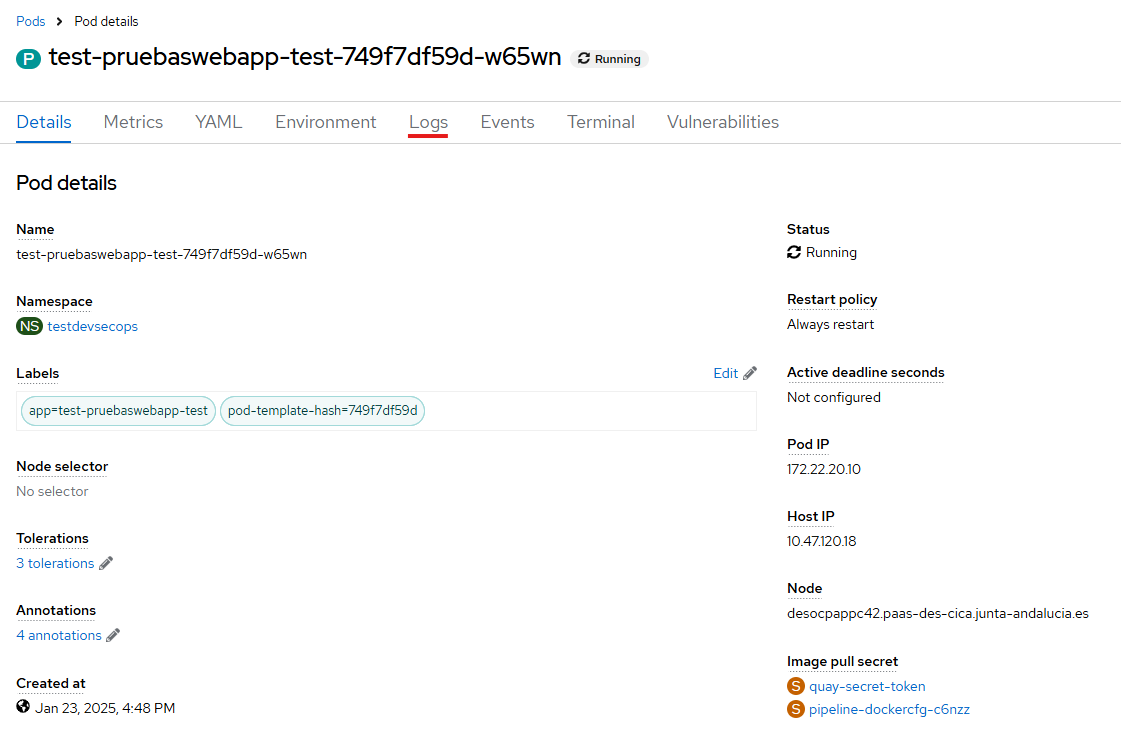Switch to the Metrics tab
Screen dimensions: 1121x737
(133, 122)
